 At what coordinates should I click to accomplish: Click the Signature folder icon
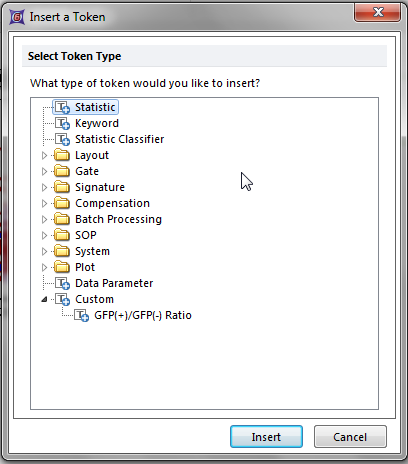62,187
